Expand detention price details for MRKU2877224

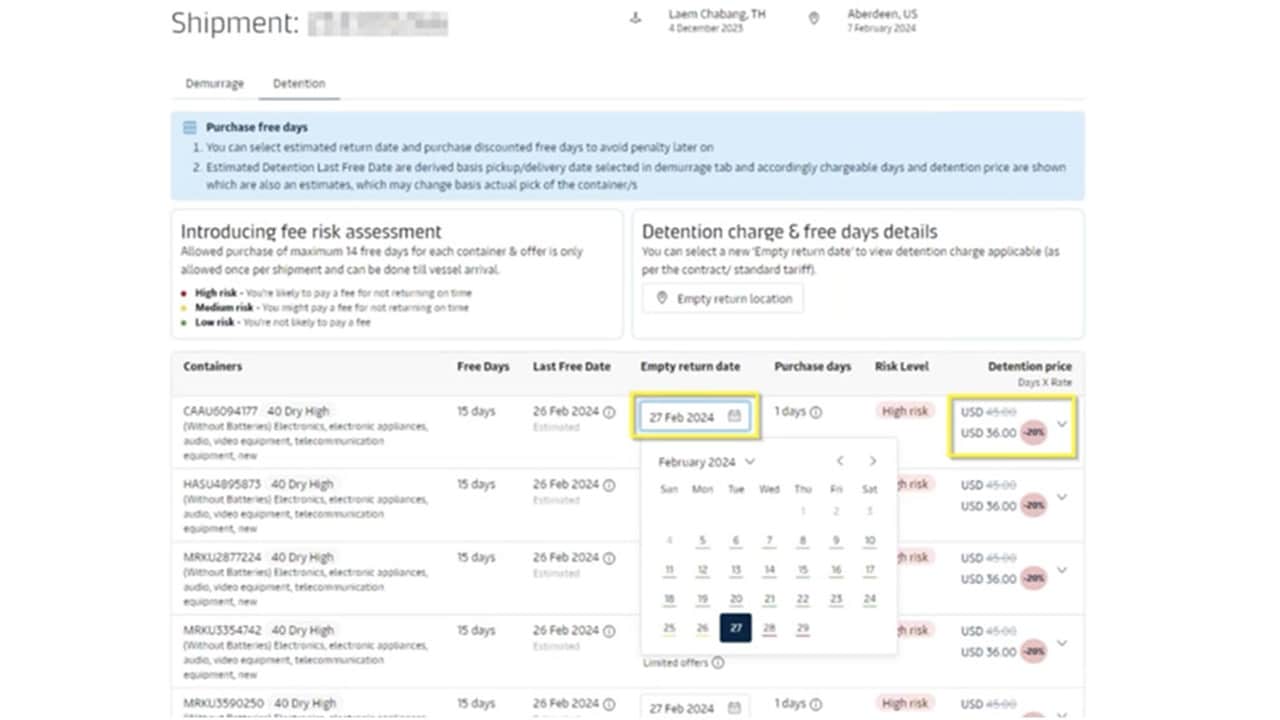pyautogui.click(x=1062, y=569)
